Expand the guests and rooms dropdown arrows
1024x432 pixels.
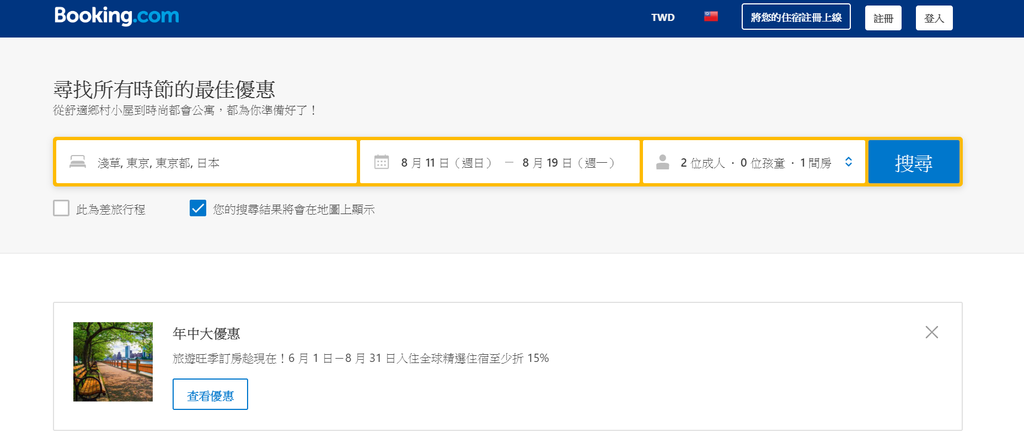(848, 162)
